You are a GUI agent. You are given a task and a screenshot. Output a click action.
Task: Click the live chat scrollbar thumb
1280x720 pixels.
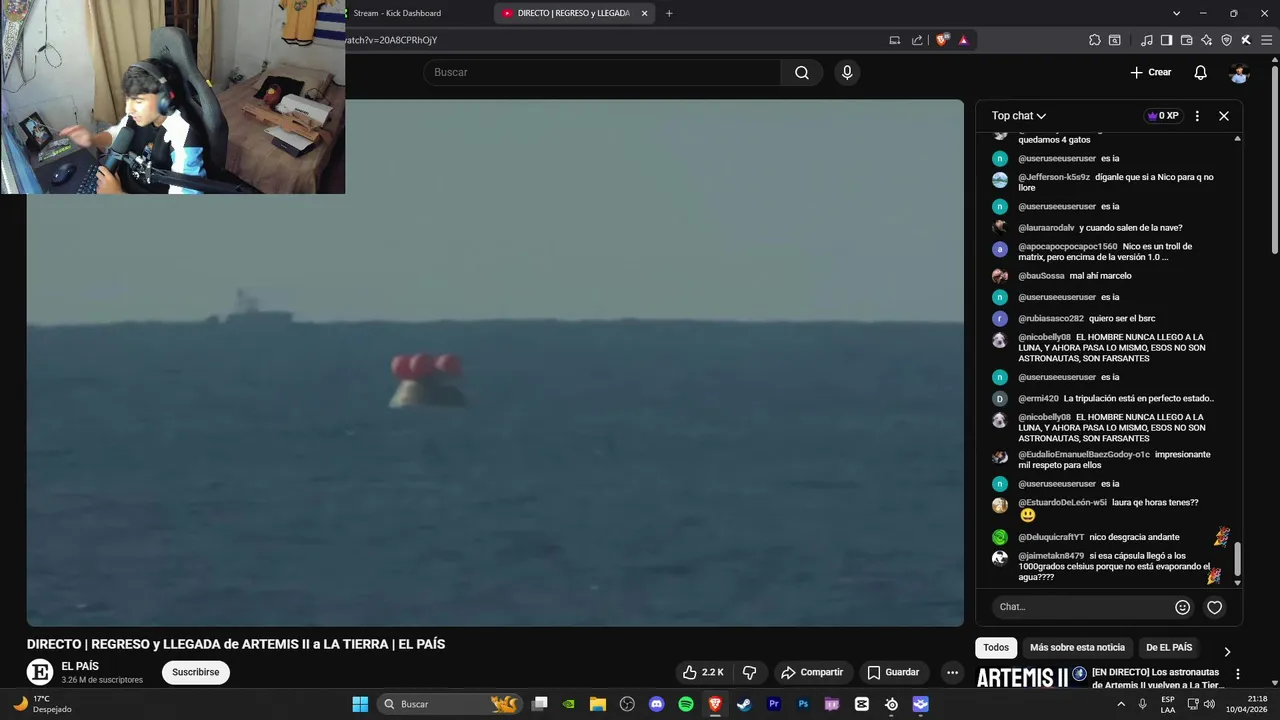tap(1237, 559)
